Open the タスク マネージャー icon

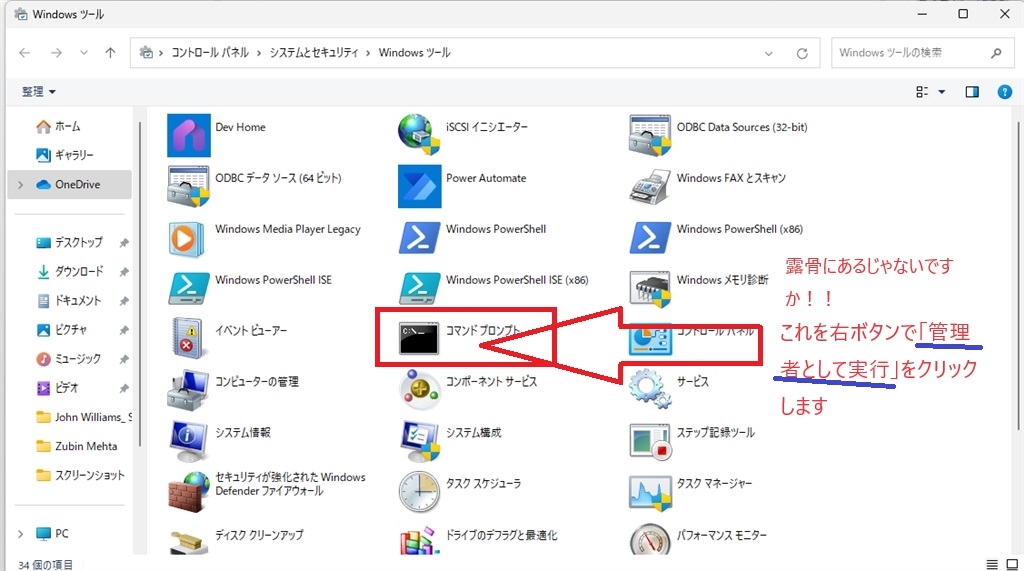point(650,492)
